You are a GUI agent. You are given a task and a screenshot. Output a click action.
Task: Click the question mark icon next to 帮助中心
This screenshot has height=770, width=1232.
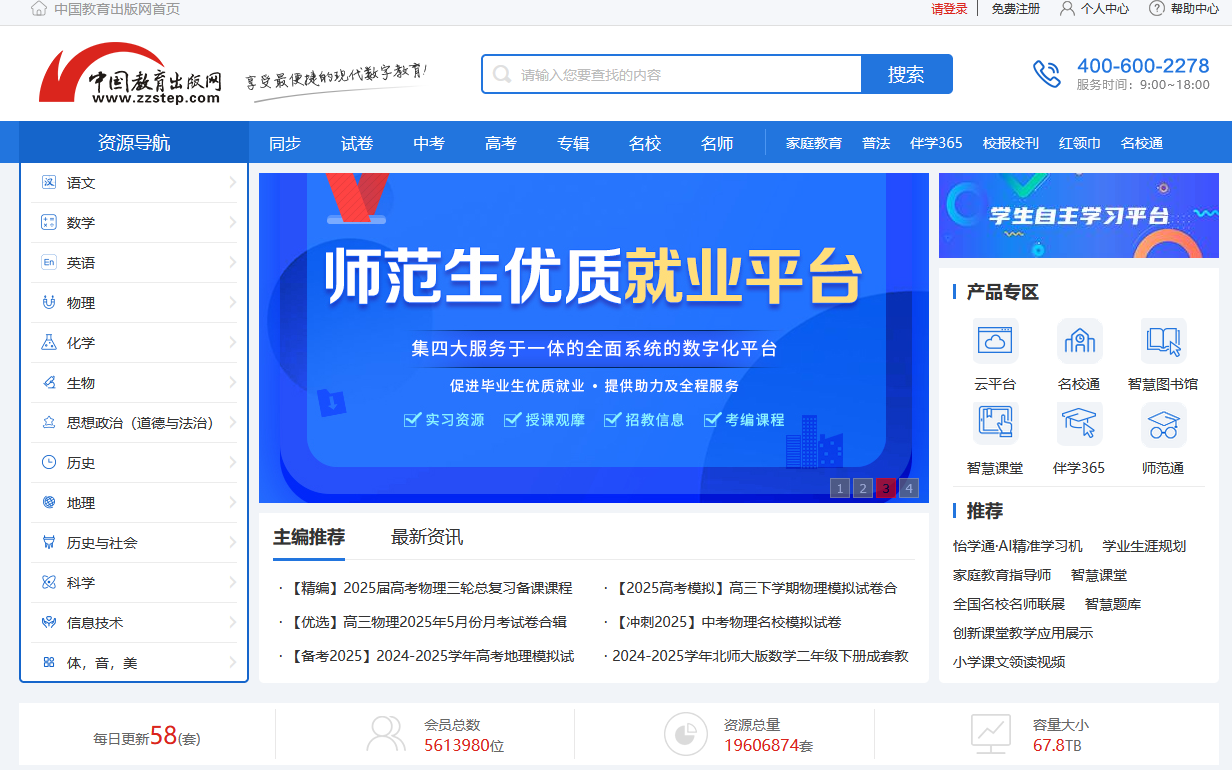(x=1157, y=9)
